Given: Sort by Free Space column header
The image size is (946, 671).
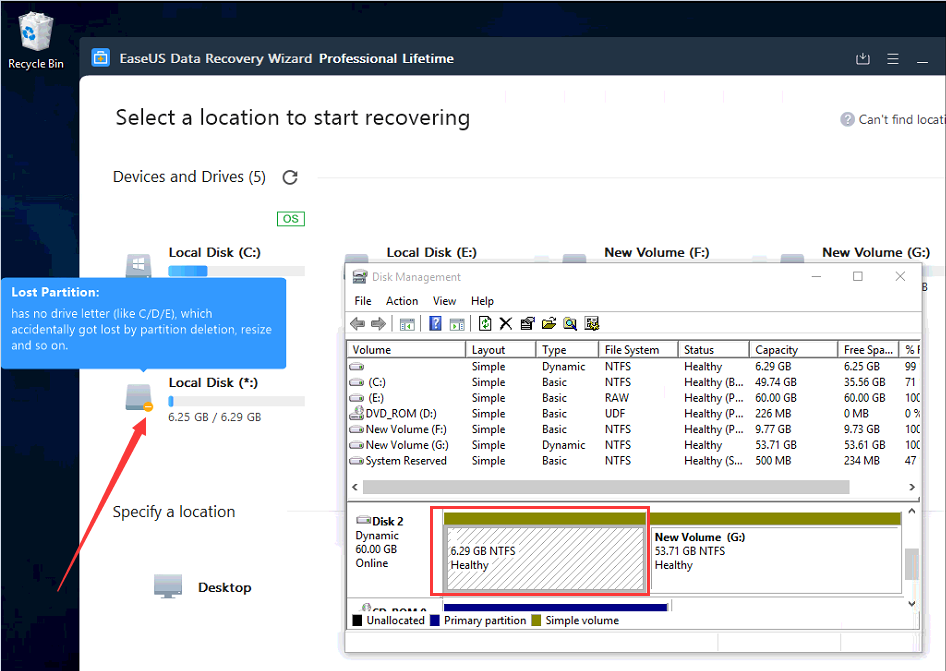Looking at the screenshot, I should coord(868,349).
